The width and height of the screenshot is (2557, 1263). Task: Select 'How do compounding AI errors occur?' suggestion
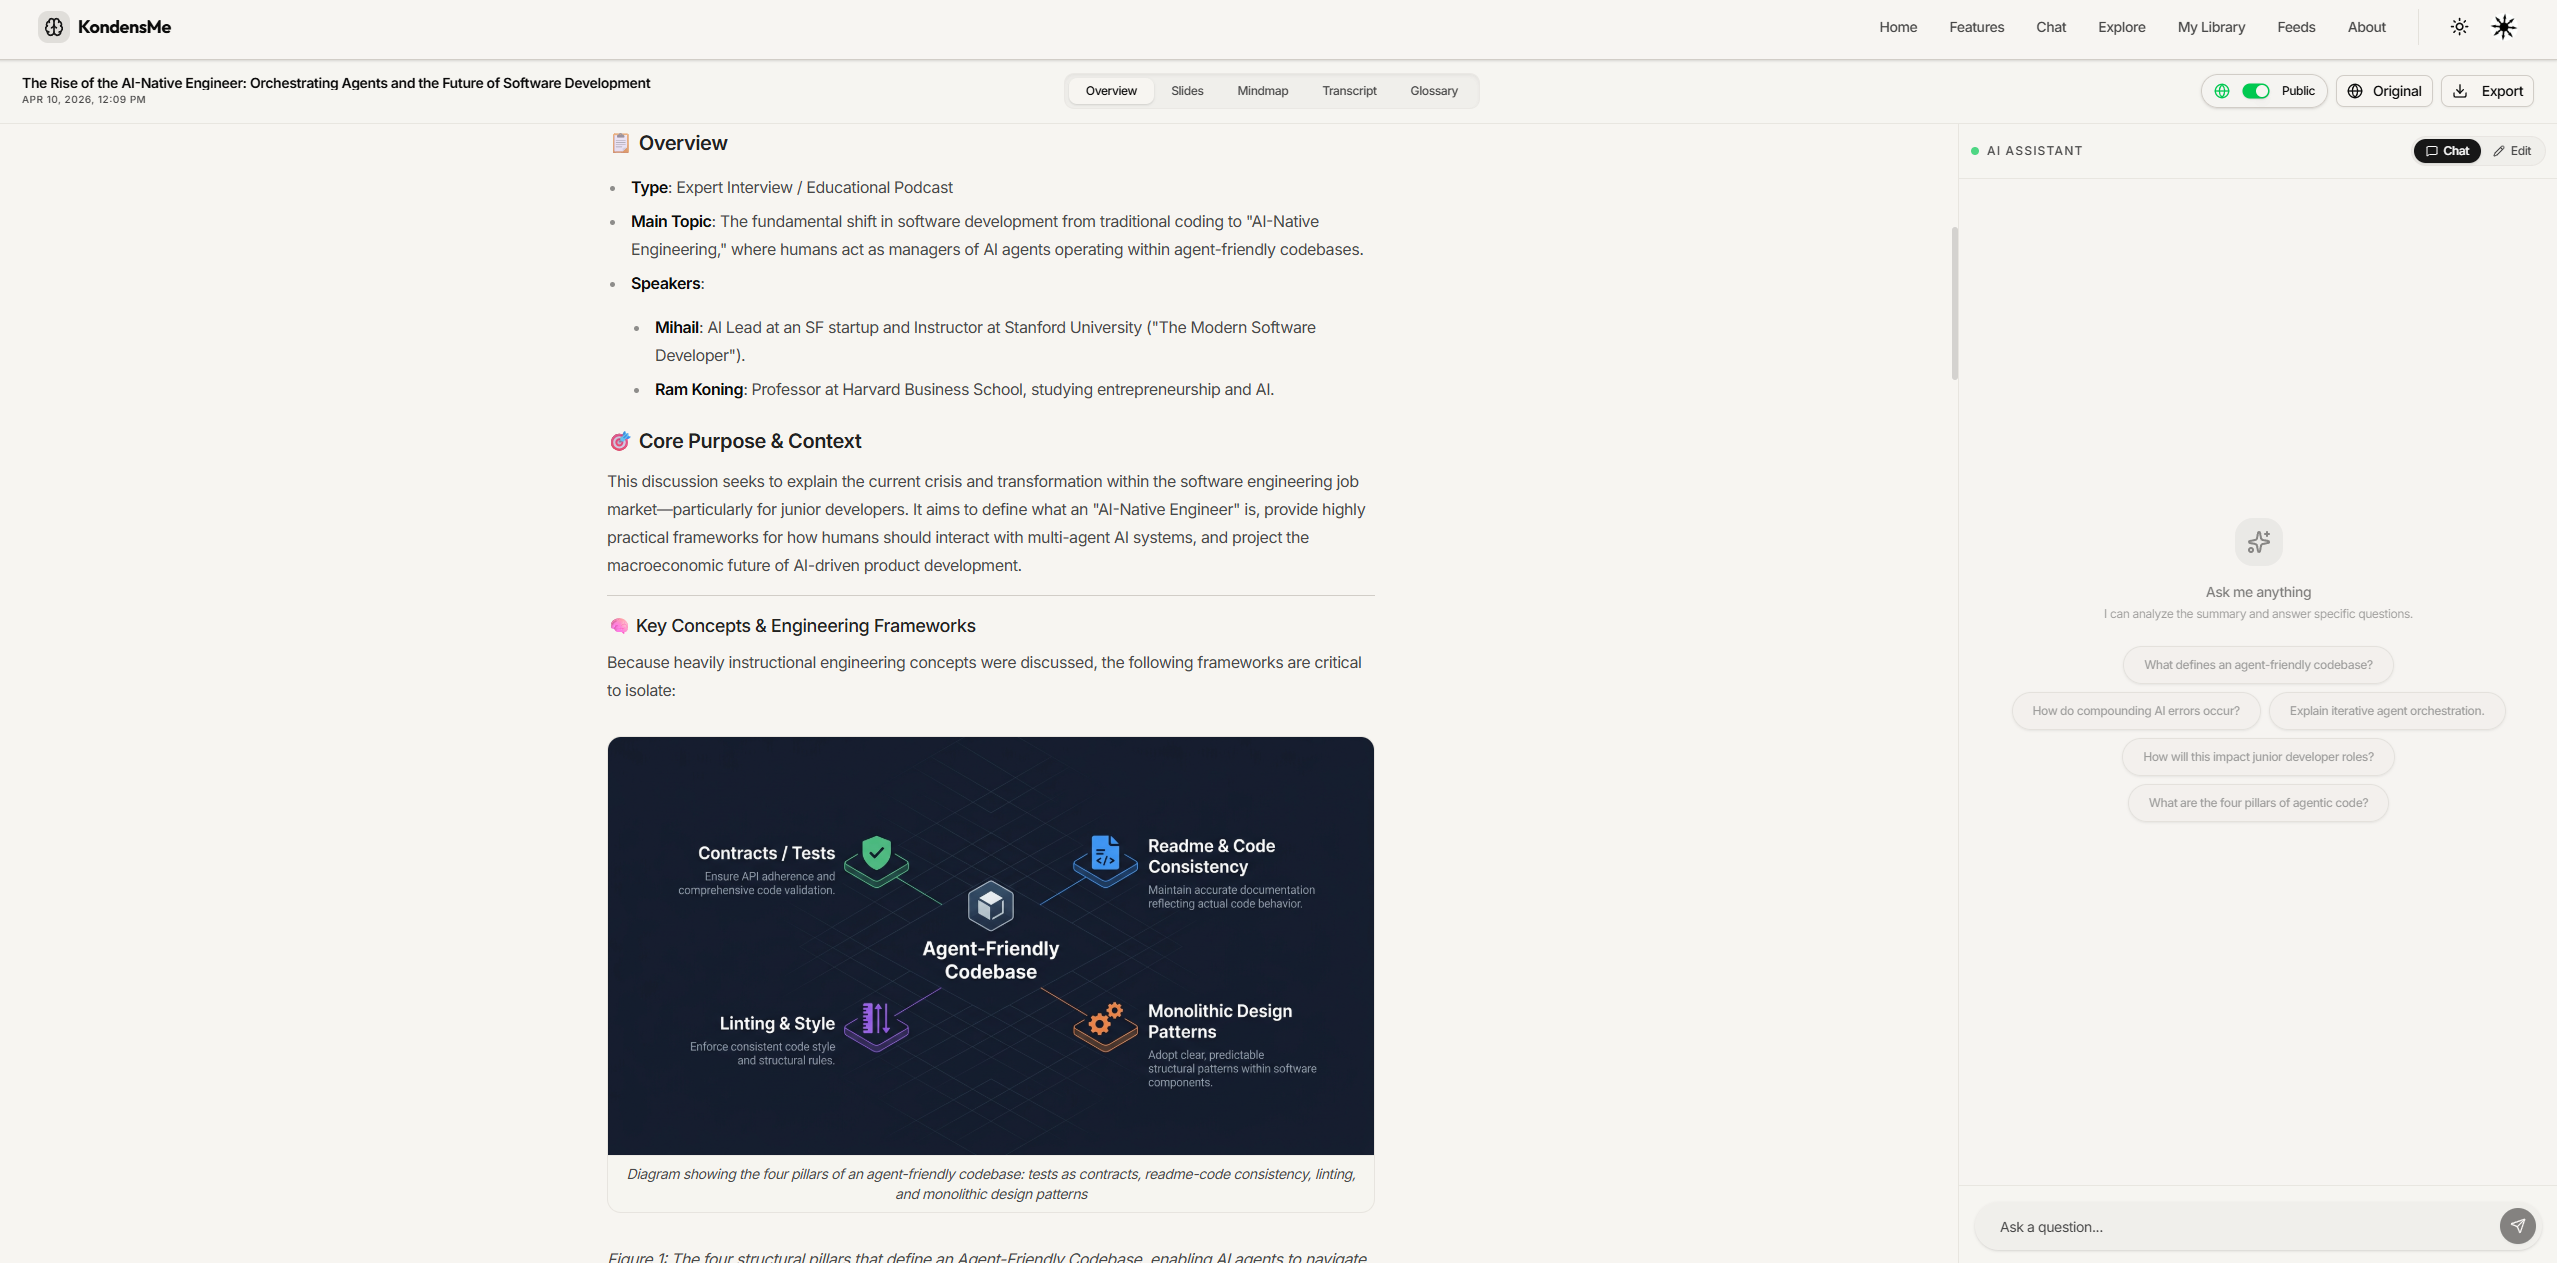(x=2135, y=711)
